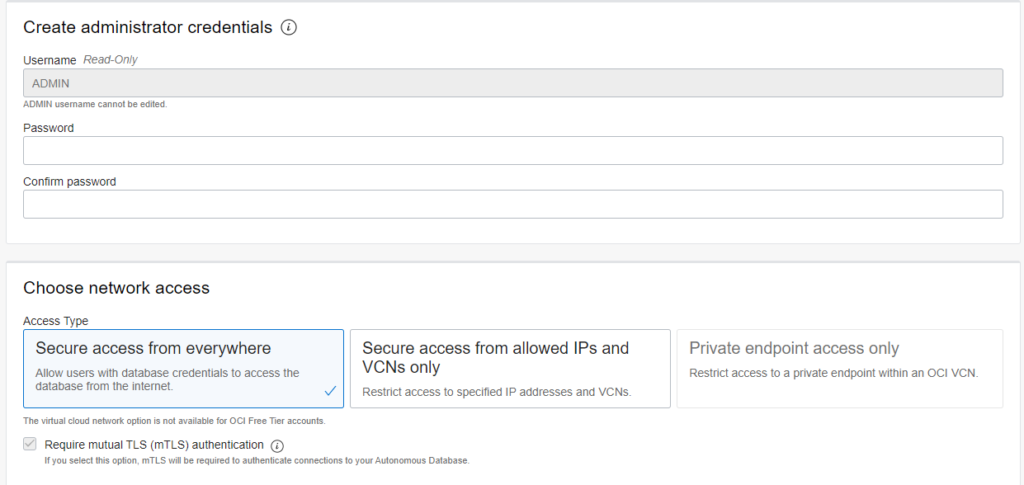The height and width of the screenshot is (485, 1024).
Task: Click the Confirm password label
Action: coord(69,182)
